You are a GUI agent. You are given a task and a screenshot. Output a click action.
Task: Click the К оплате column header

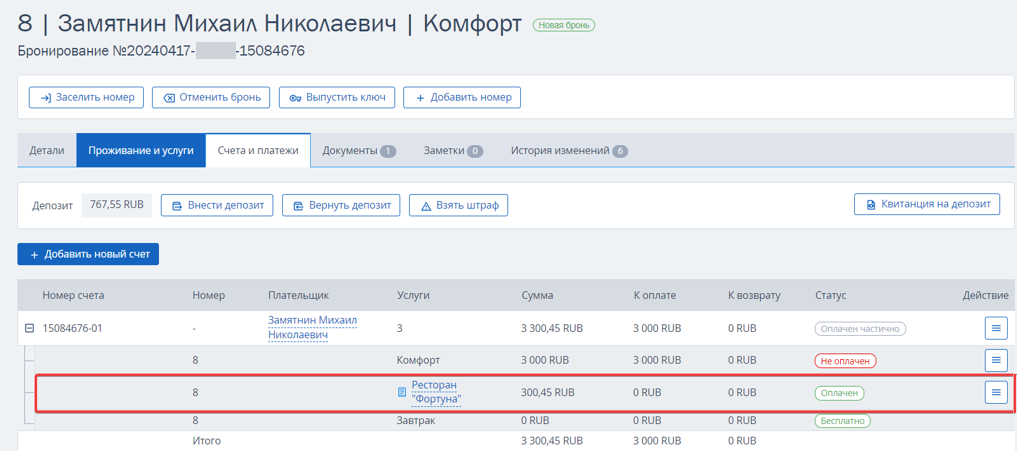click(x=655, y=295)
